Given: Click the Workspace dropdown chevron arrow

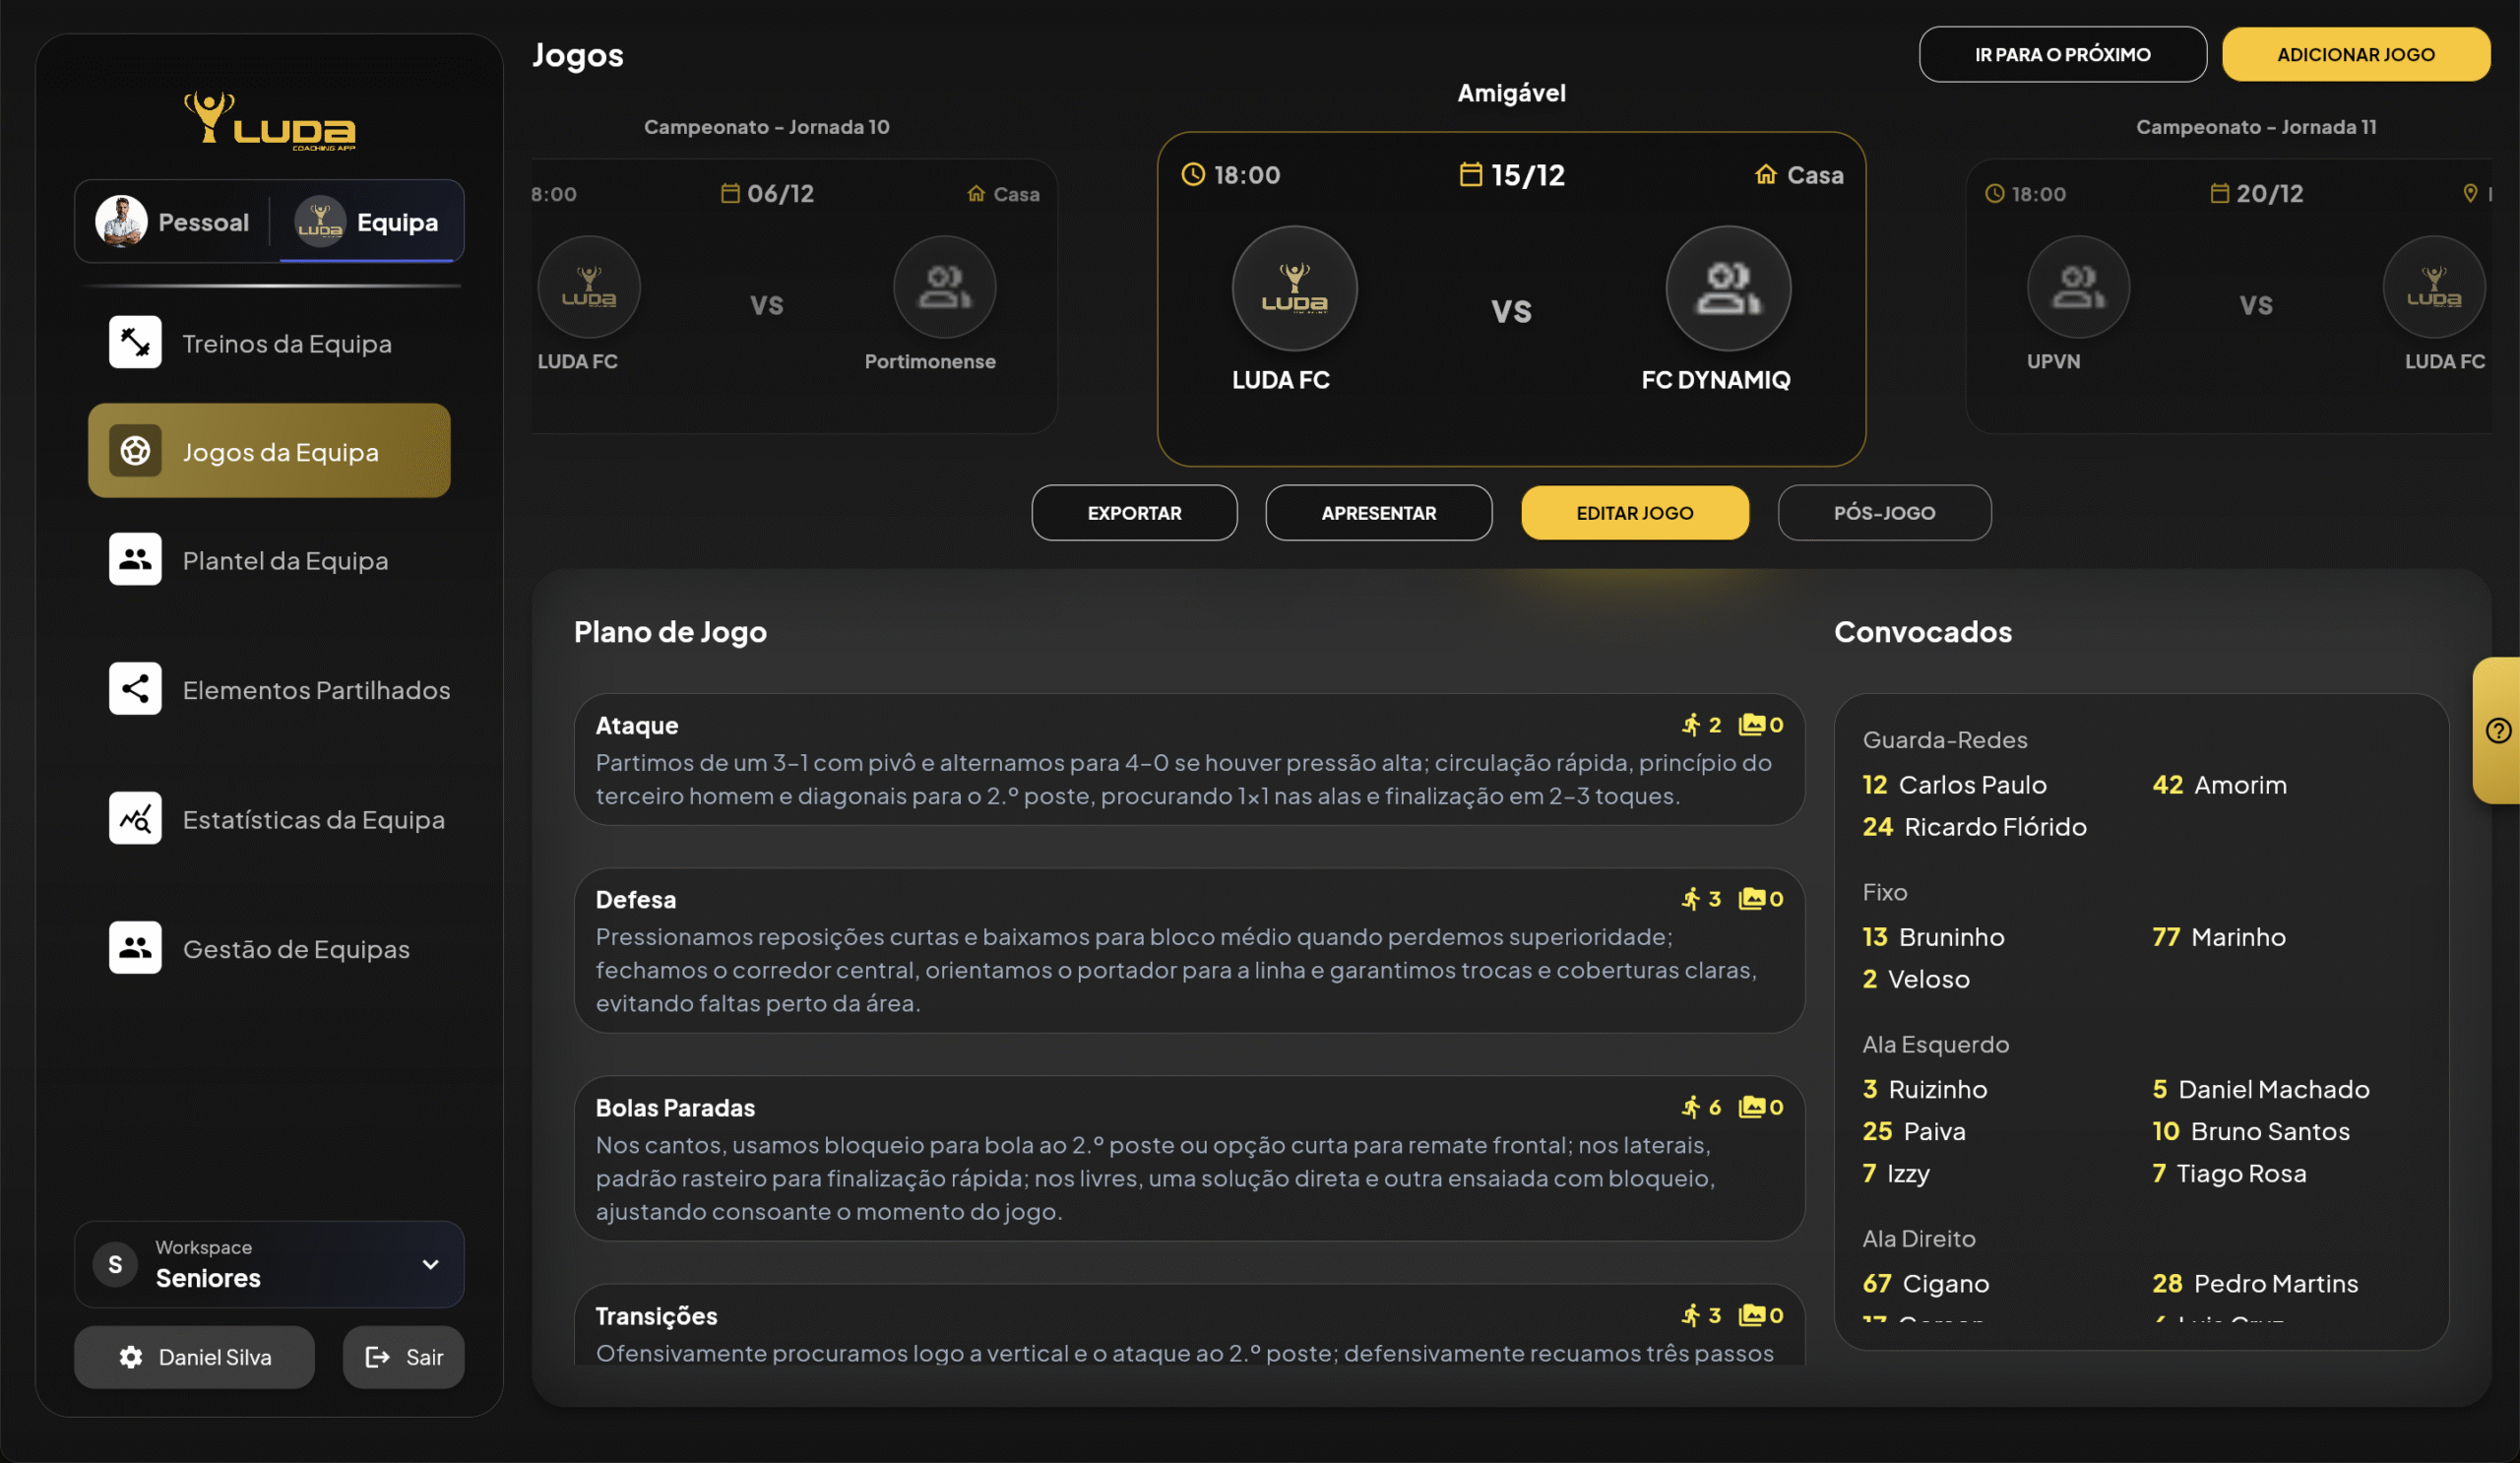Looking at the screenshot, I should pyautogui.click(x=430, y=1264).
